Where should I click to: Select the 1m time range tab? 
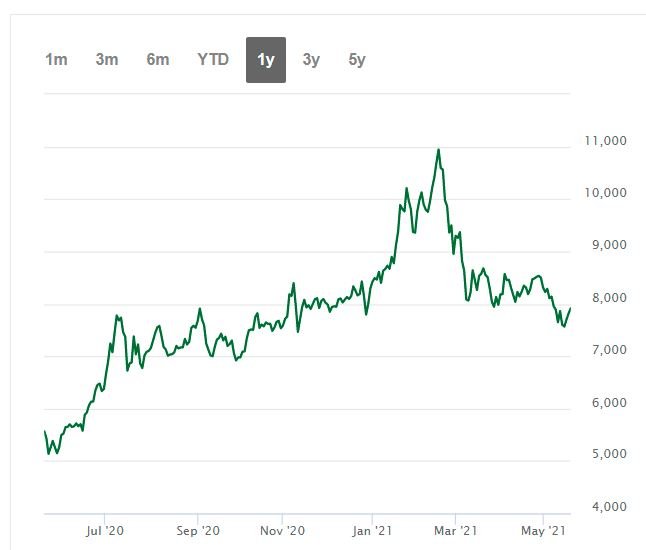click(56, 60)
